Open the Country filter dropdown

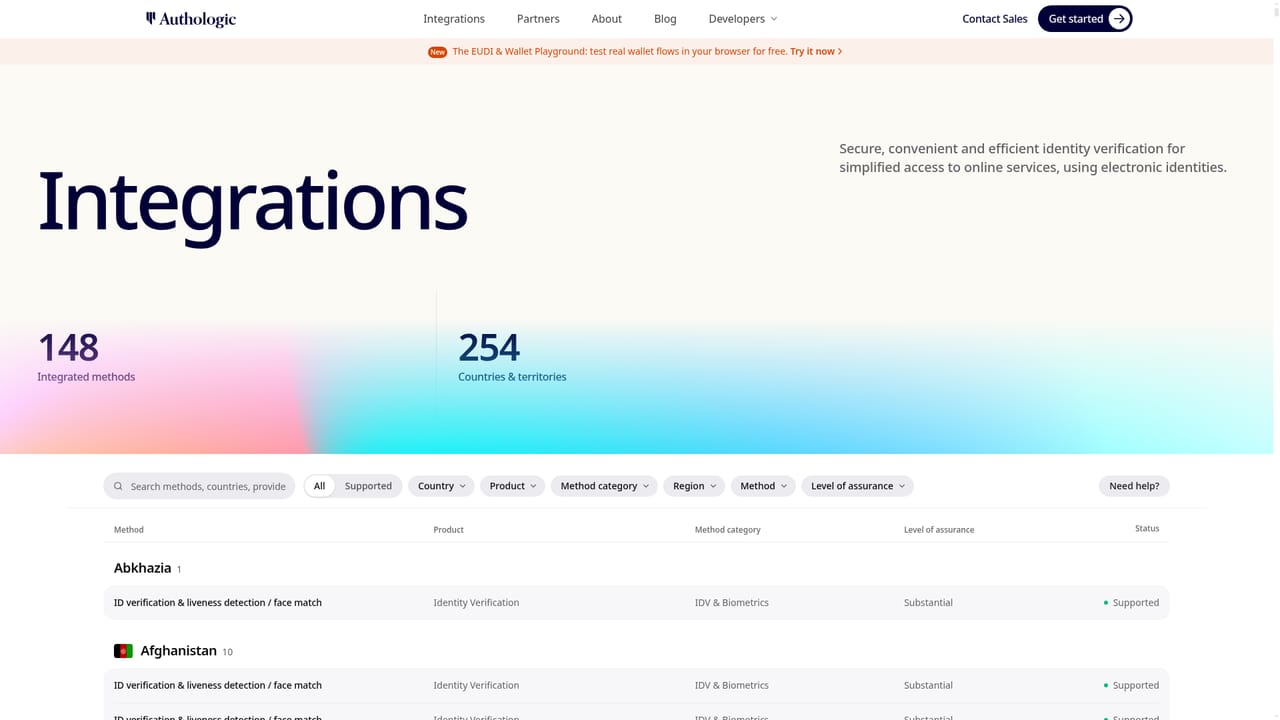(x=441, y=486)
